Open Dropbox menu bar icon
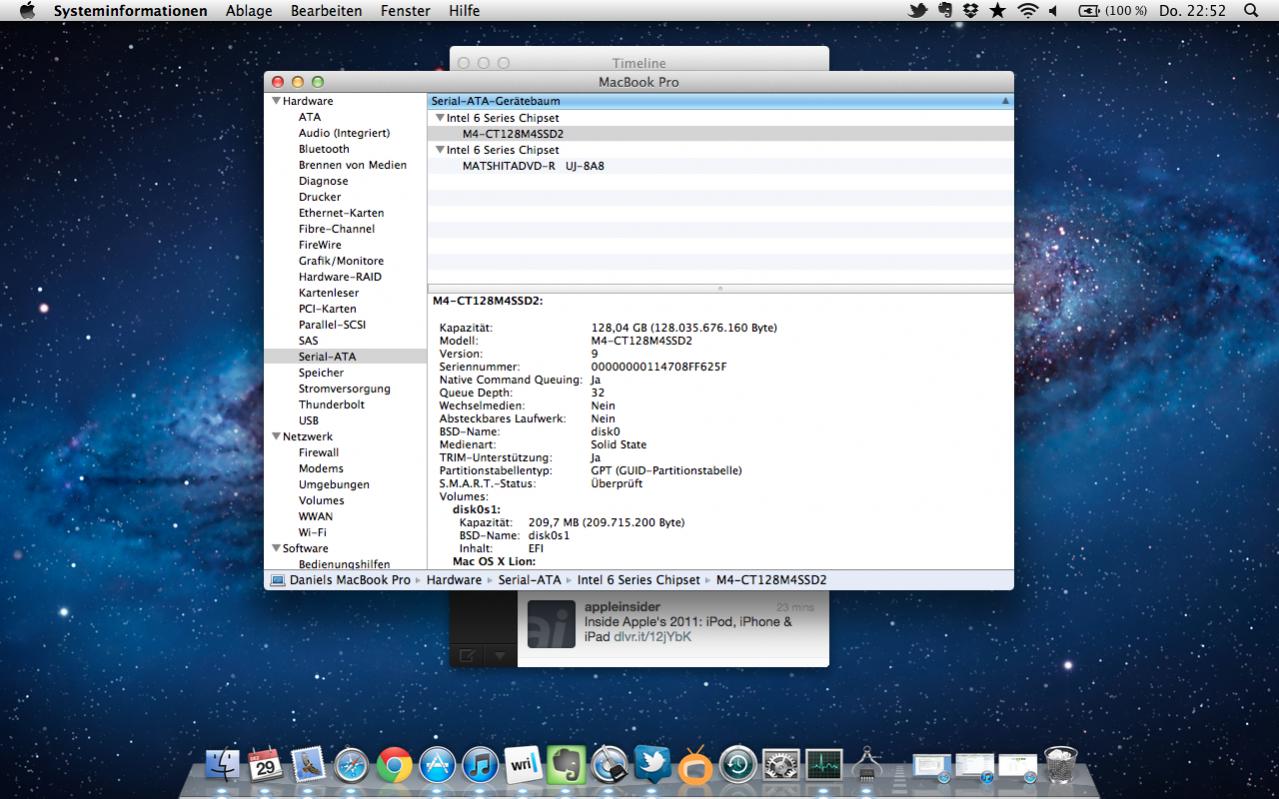Screen dimensions: 1279x799 970,11
